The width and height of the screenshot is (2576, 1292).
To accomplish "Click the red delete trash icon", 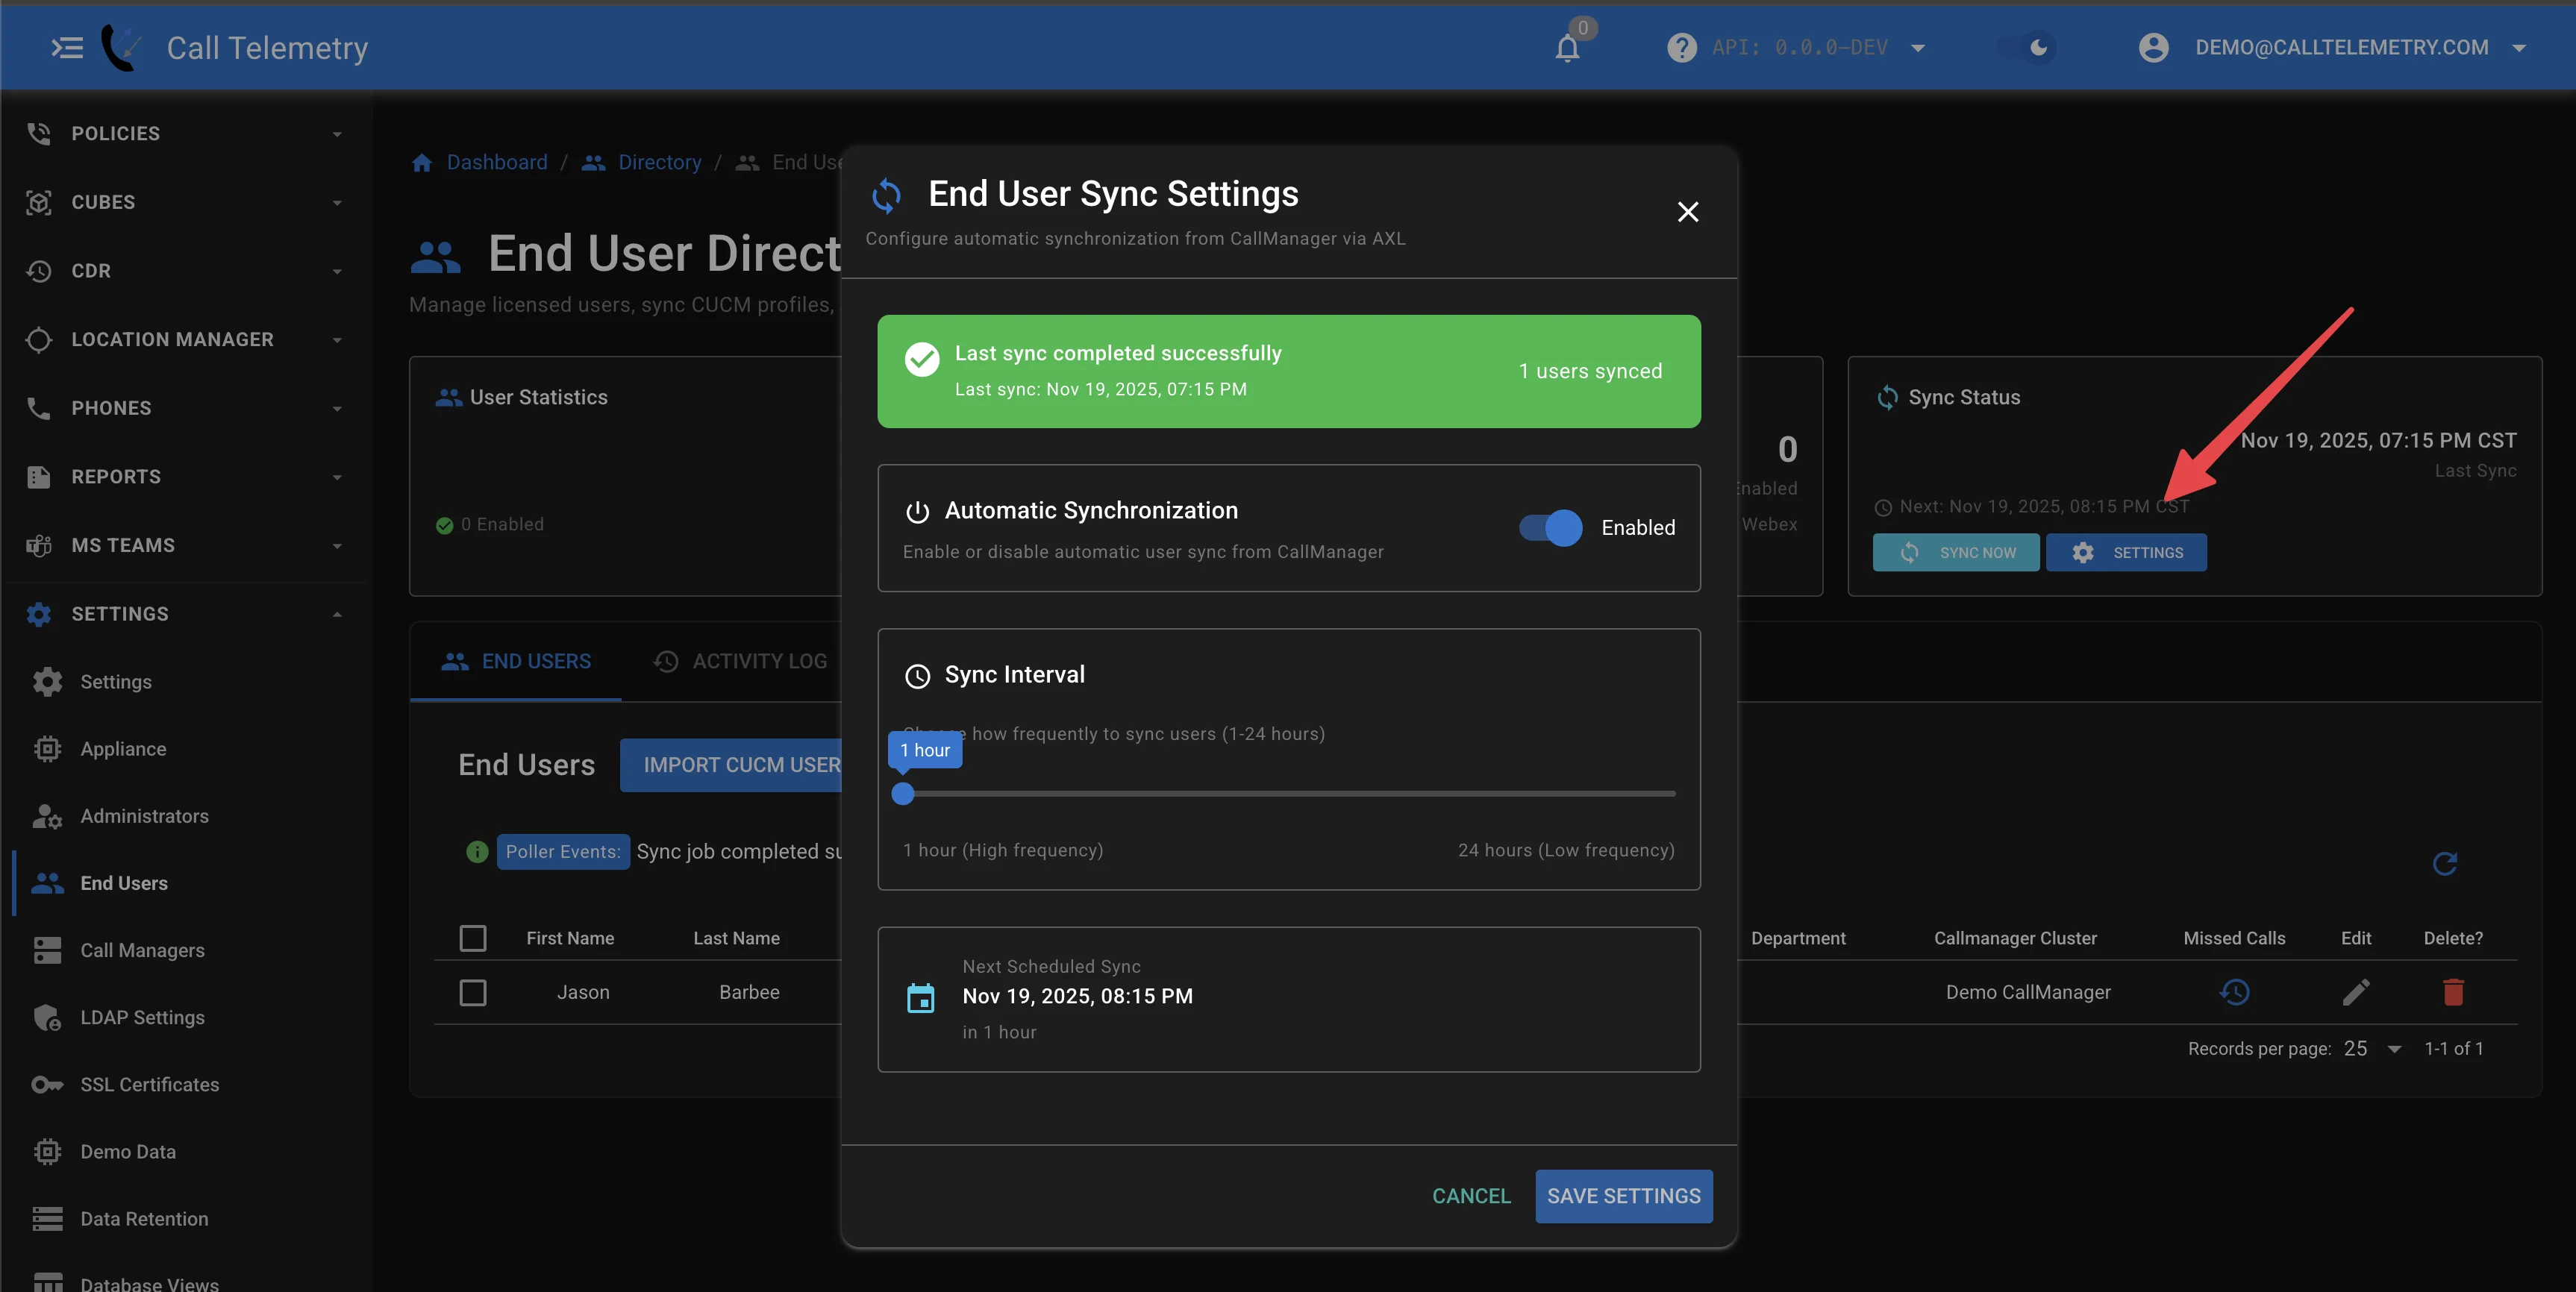I will (2453, 992).
